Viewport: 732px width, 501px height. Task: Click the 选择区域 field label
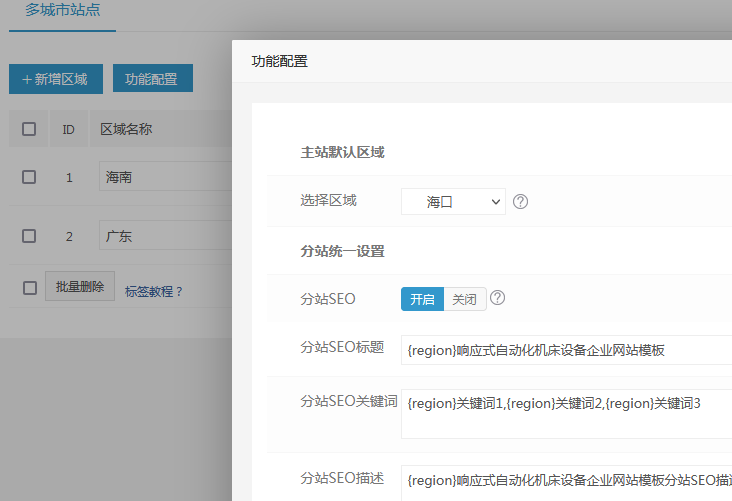pos(329,200)
